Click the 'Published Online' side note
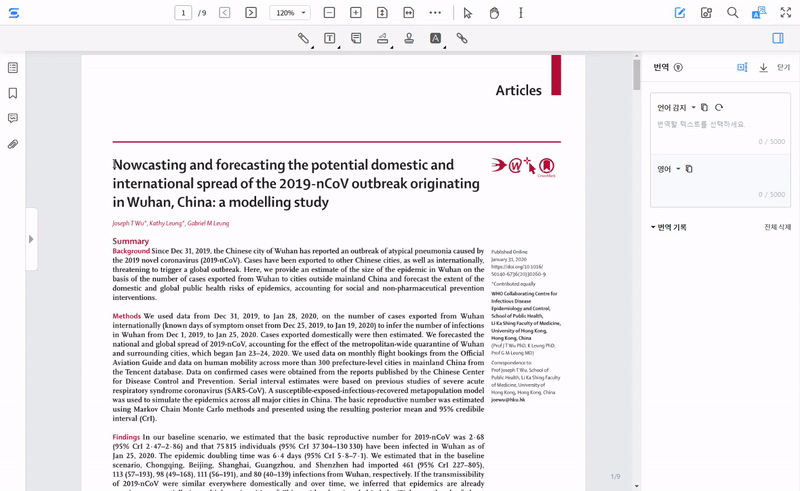800x491 pixels. coord(509,252)
